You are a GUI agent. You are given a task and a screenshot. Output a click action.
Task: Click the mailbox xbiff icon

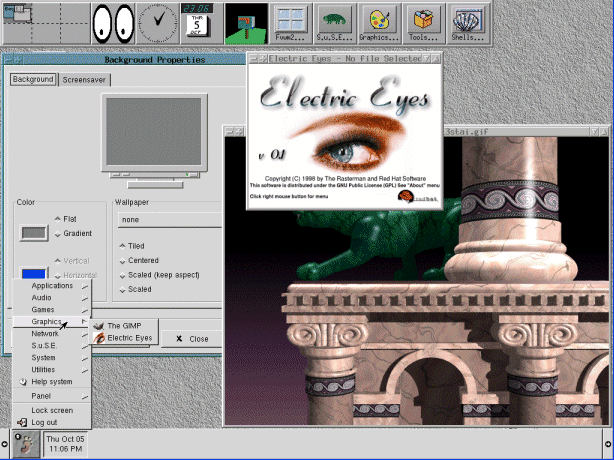pos(246,23)
